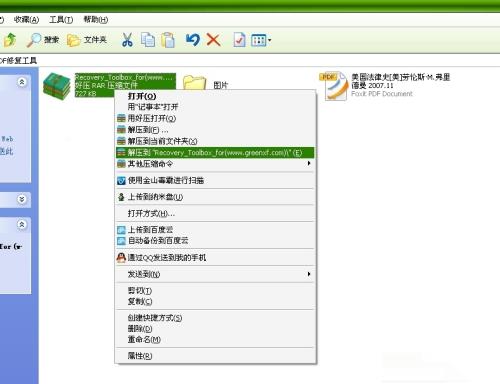The image size is (500, 384).
Task: Choose 使用金山毒霸进行扫描 entry
Action: (215, 180)
